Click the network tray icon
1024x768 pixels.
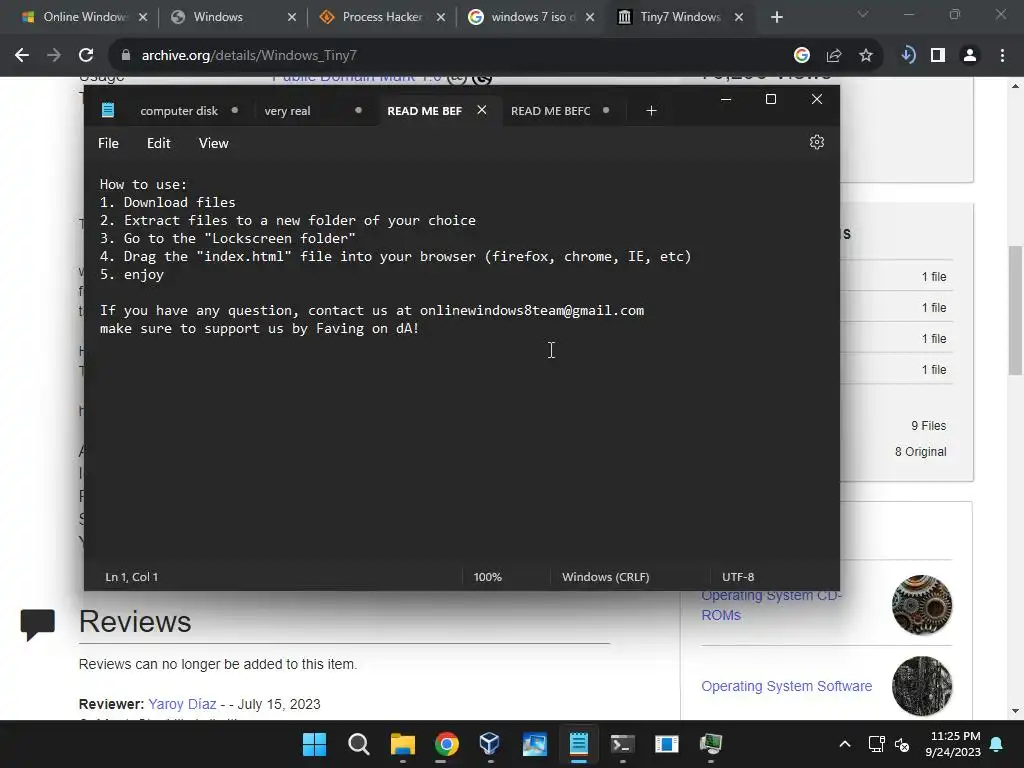pyautogui.click(x=876, y=744)
